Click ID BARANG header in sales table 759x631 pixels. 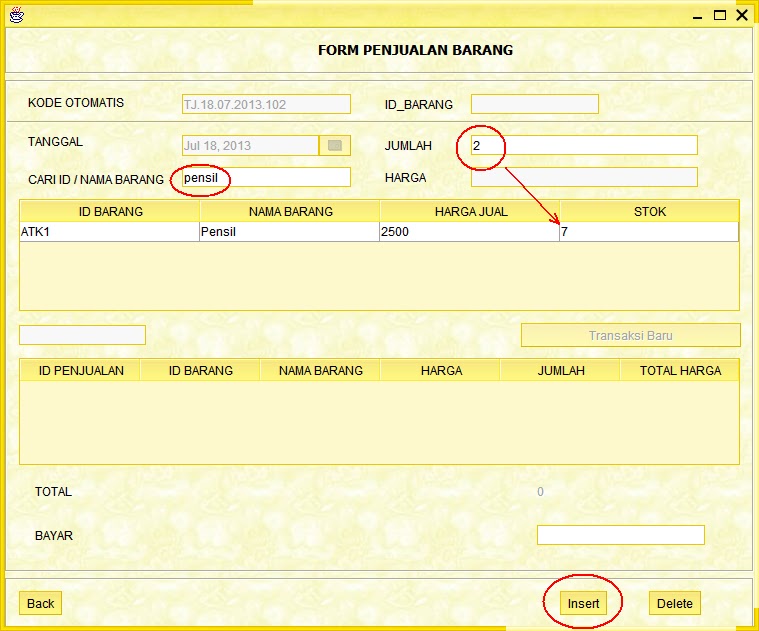coord(200,370)
